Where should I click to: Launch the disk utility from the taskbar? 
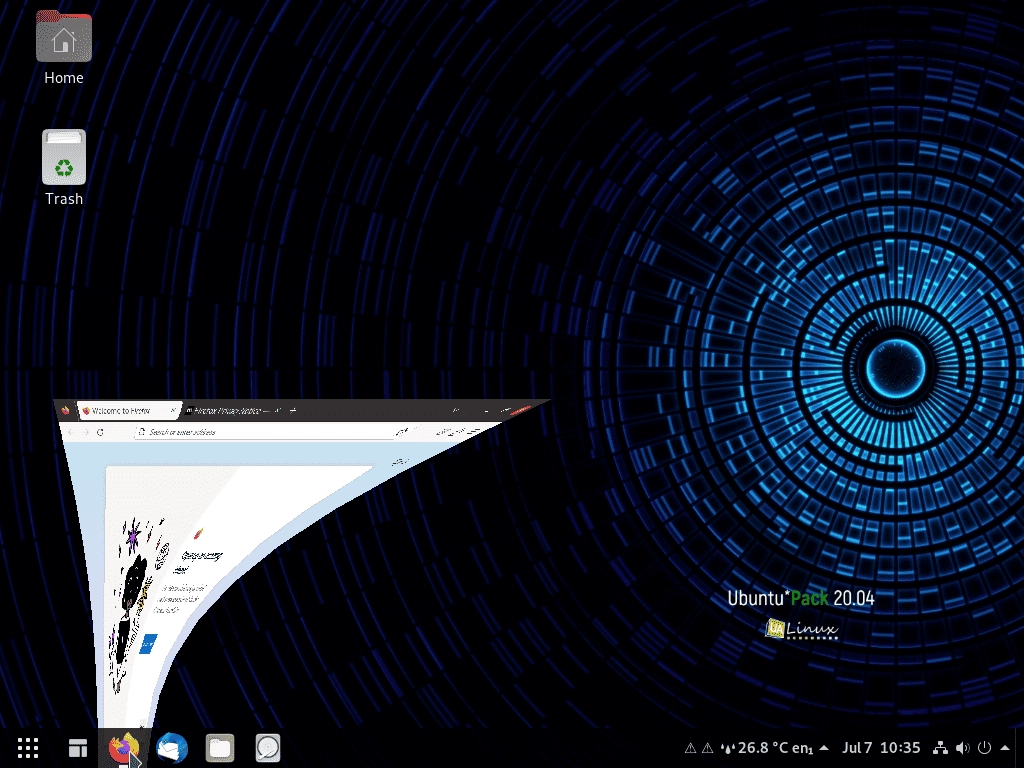coord(268,748)
